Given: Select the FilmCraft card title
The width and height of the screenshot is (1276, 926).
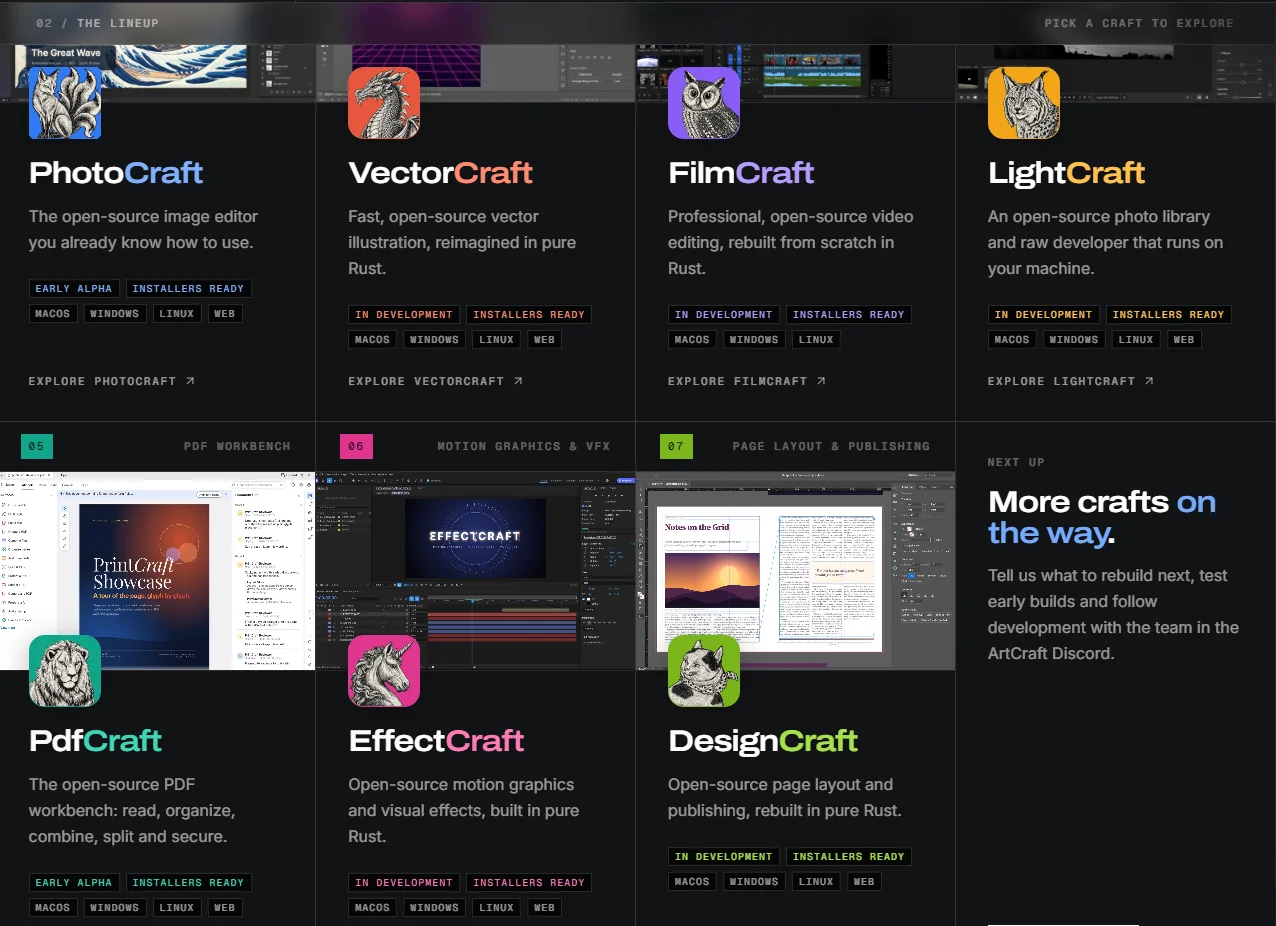Looking at the screenshot, I should tap(741, 173).
